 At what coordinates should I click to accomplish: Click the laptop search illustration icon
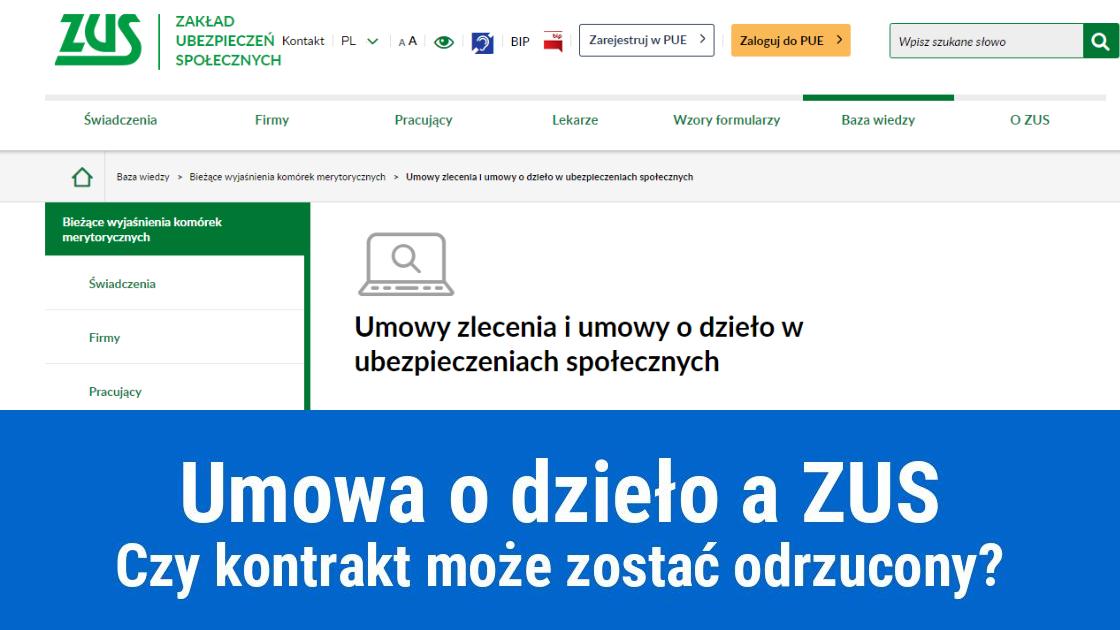[406, 264]
